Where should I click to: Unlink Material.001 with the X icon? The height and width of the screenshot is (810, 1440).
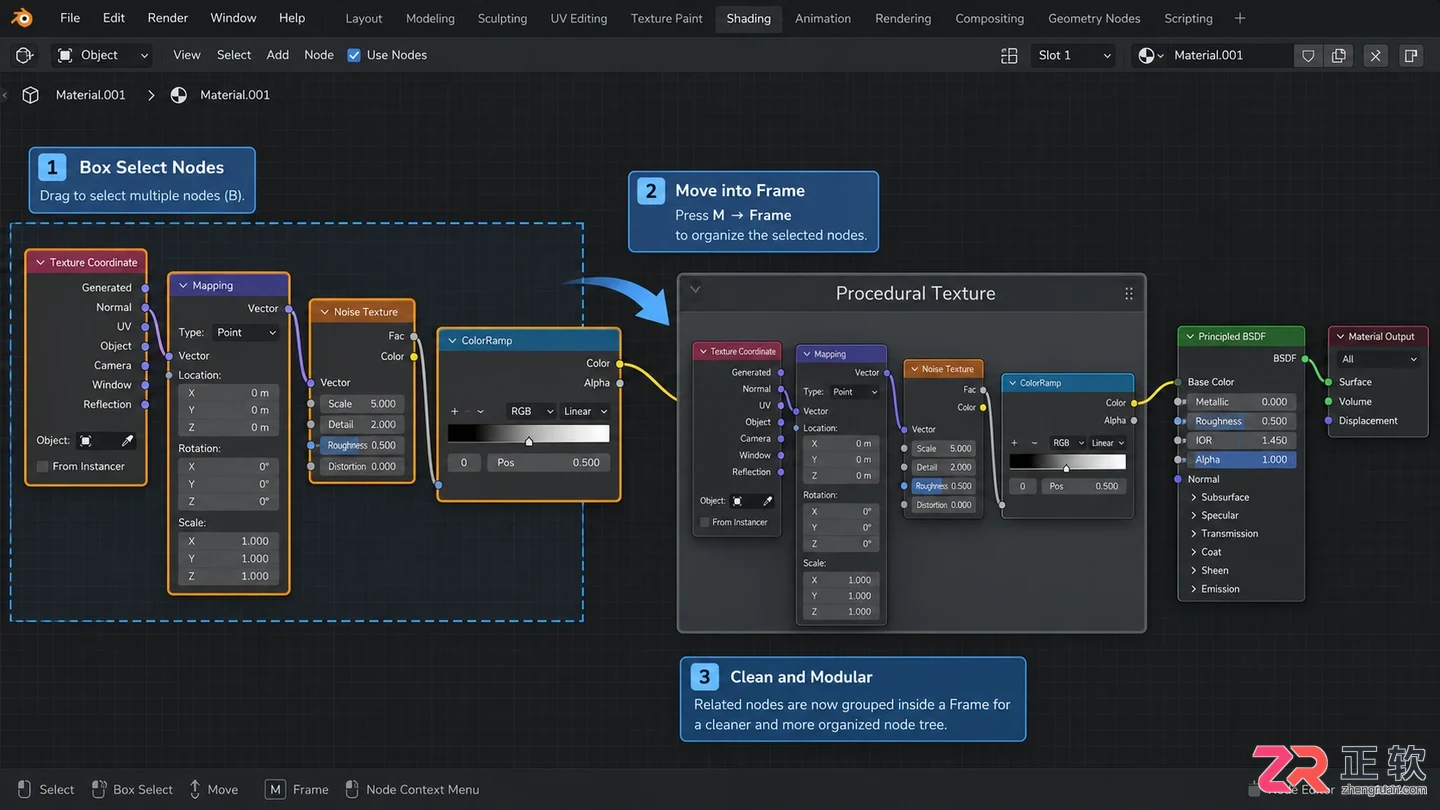1376,55
